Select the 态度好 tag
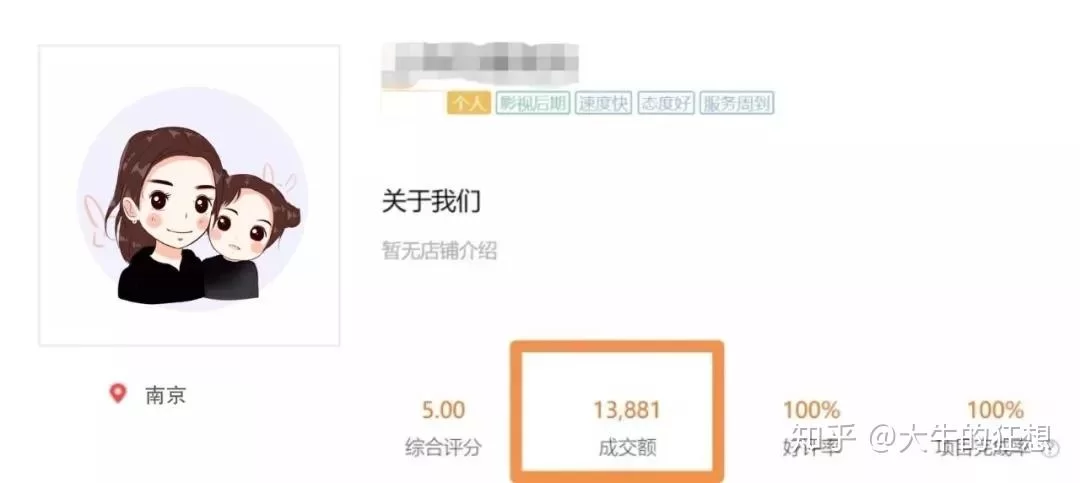This screenshot has height=483, width=1080. (665, 103)
